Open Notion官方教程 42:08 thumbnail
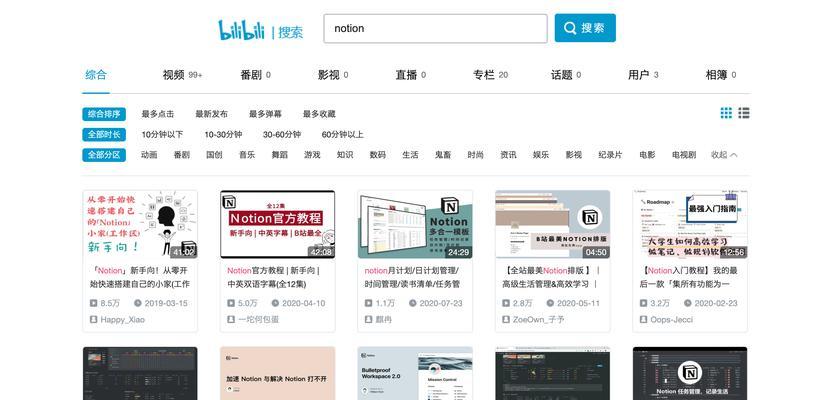Viewport: 829px width, 400px height. pos(278,224)
